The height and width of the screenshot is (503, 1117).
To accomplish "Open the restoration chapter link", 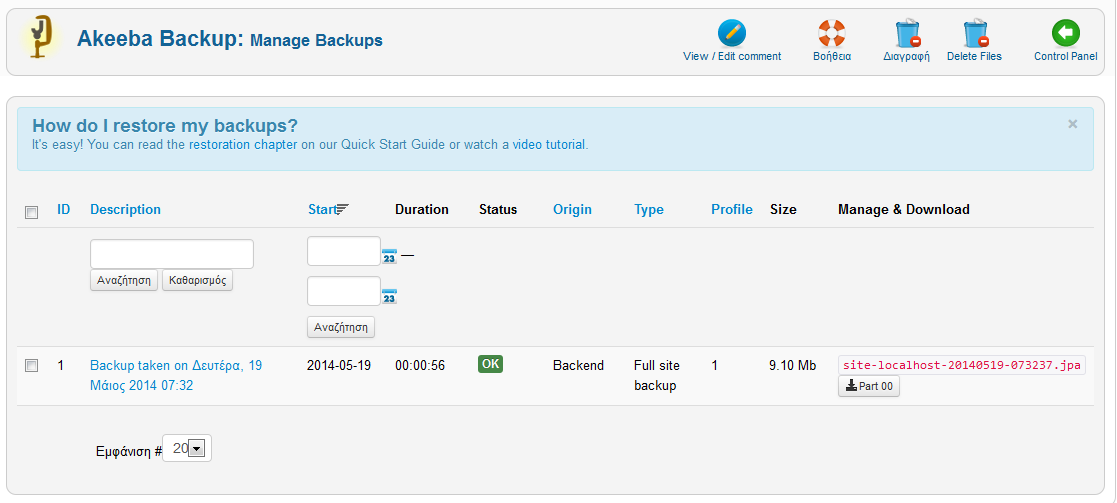I will click(243, 145).
